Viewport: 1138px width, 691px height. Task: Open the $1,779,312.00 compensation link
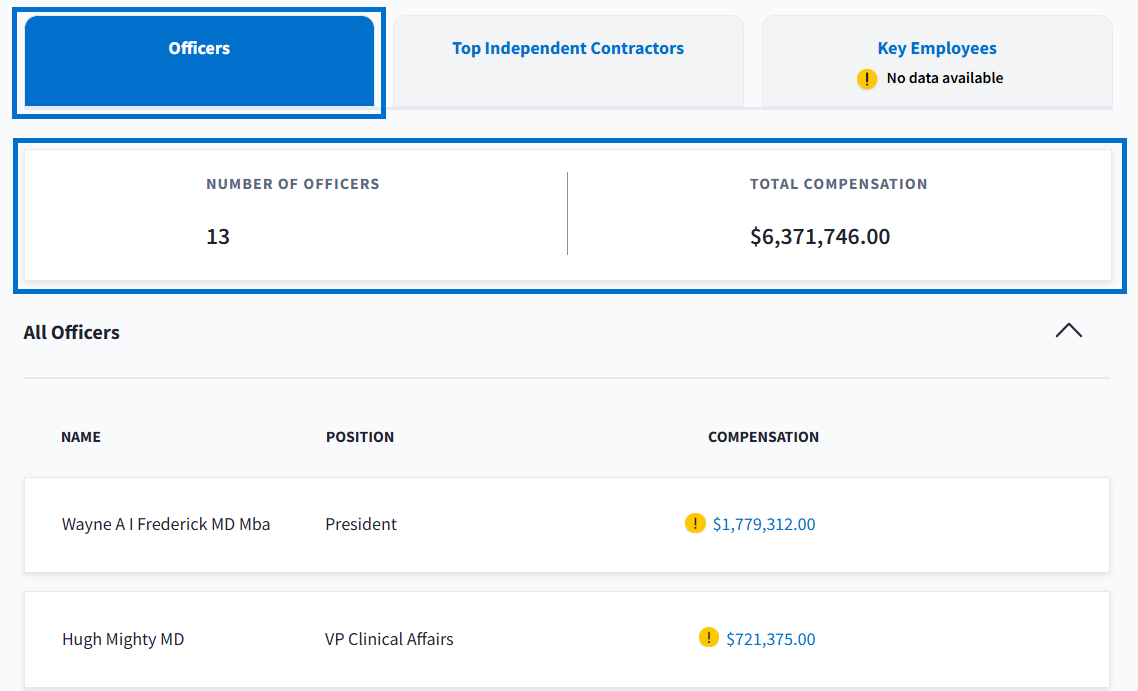click(763, 525)
